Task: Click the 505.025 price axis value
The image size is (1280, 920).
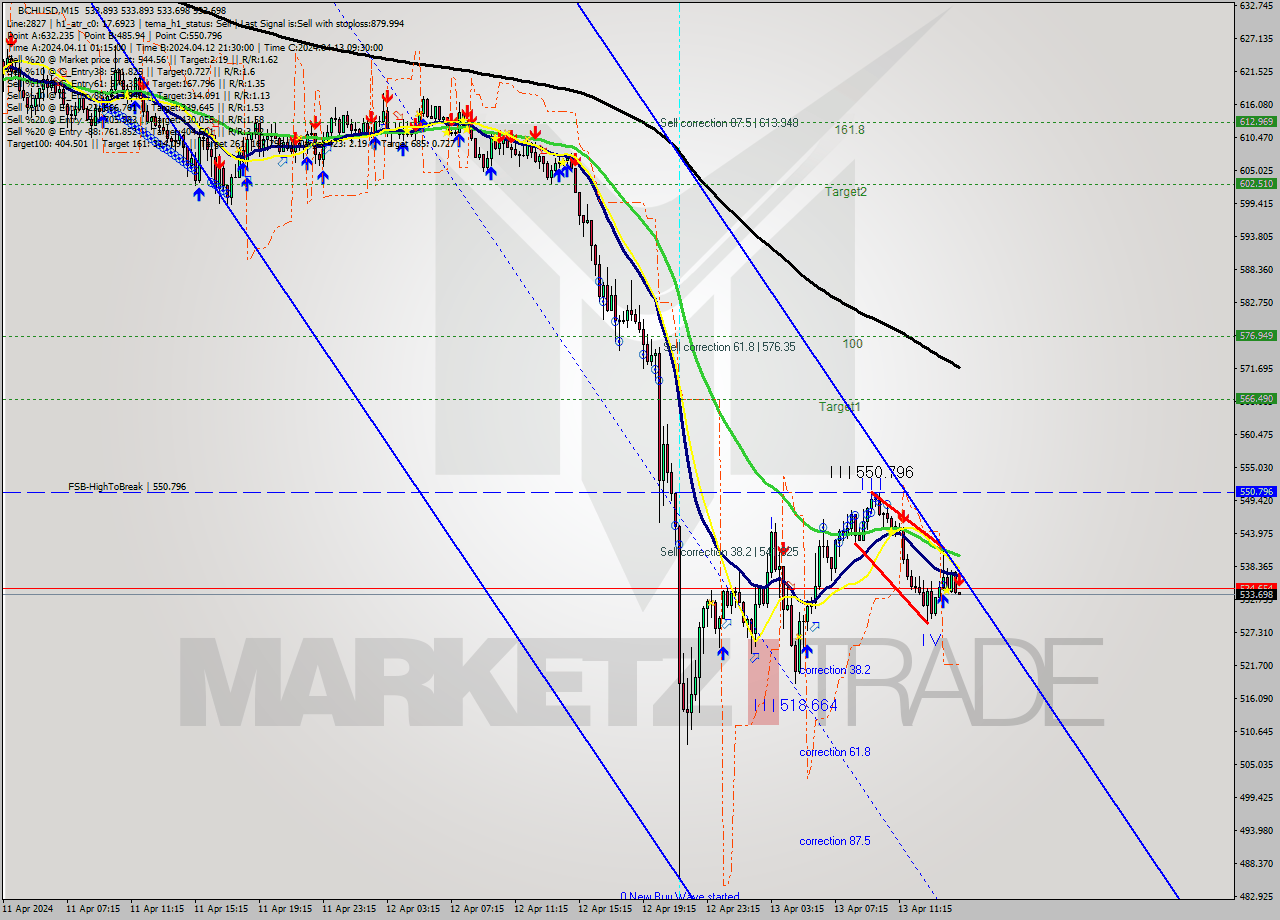Action: pos(1255,764)
